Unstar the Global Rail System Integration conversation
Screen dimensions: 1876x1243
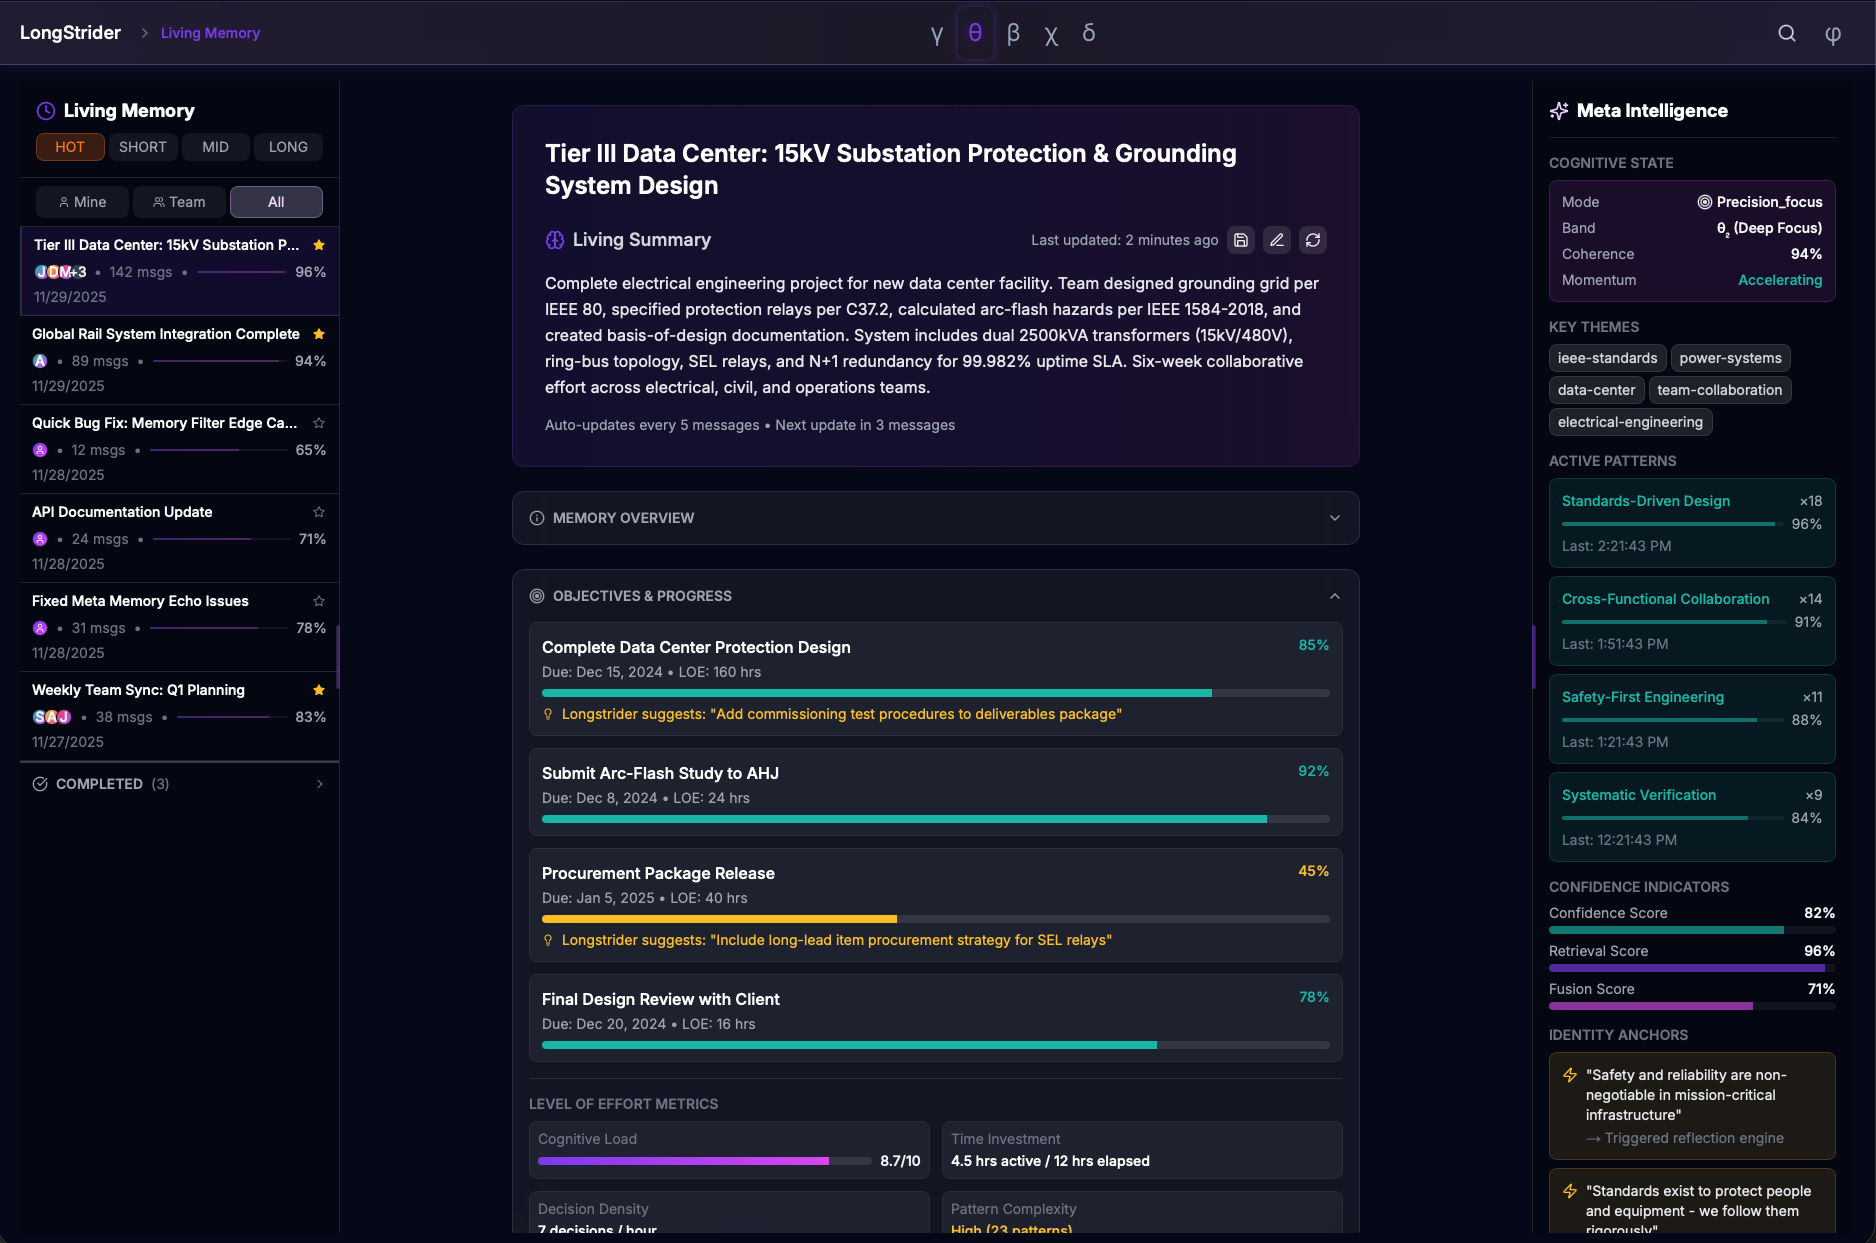319,334
